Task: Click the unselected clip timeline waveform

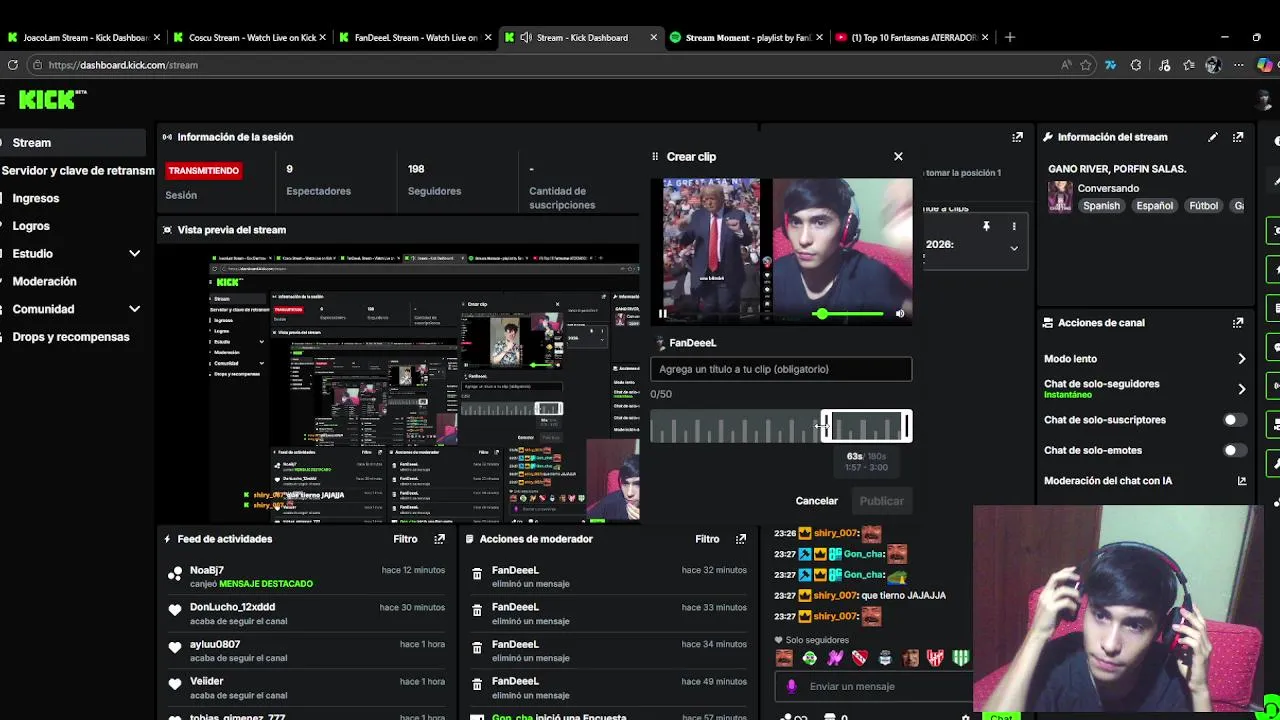Action: tap(735, 428)
